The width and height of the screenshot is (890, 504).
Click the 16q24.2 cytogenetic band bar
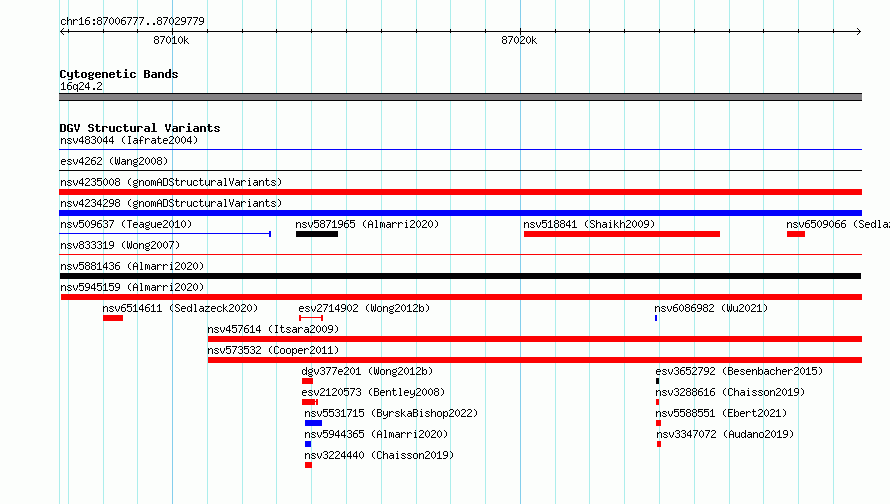tap(460, 97)
